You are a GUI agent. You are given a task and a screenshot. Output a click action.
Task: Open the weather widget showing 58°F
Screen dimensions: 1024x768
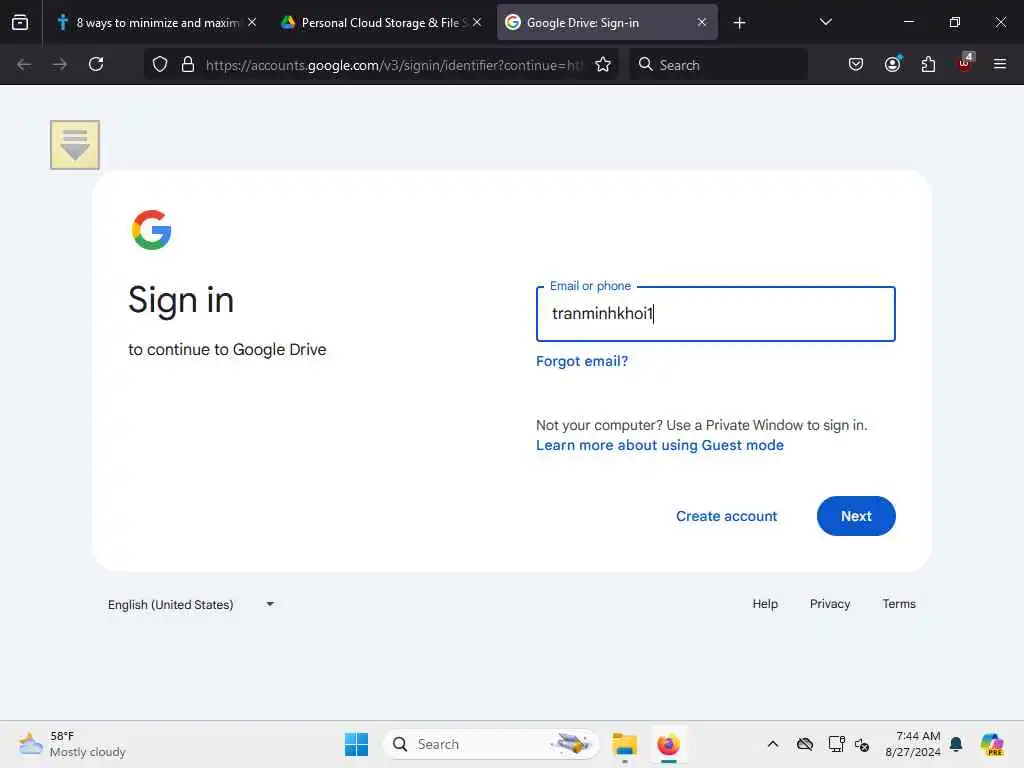coord(72,744)
